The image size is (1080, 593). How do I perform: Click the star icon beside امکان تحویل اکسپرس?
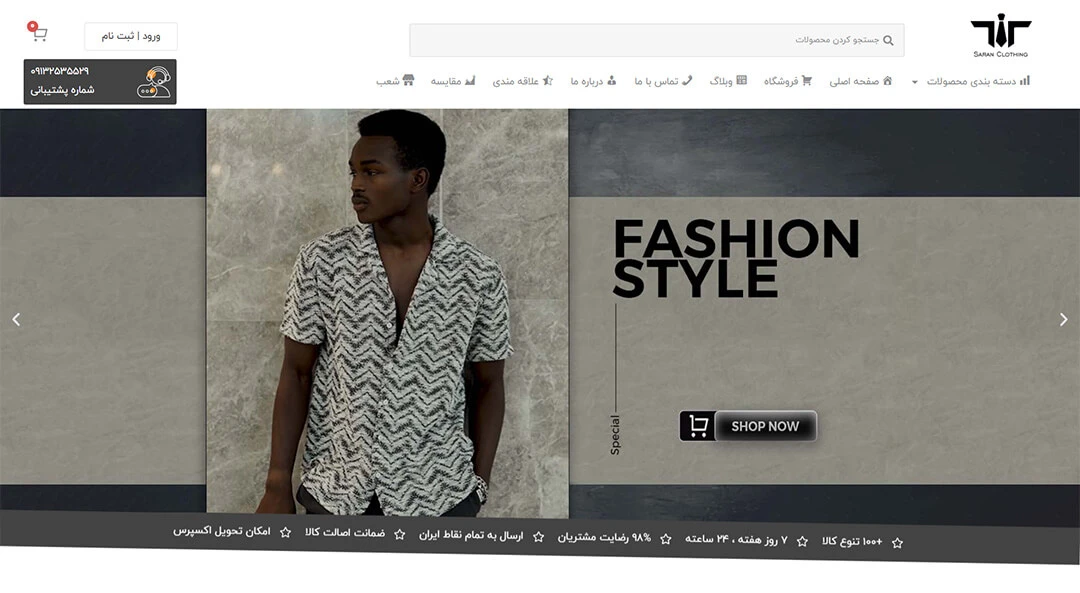[285, 533]
